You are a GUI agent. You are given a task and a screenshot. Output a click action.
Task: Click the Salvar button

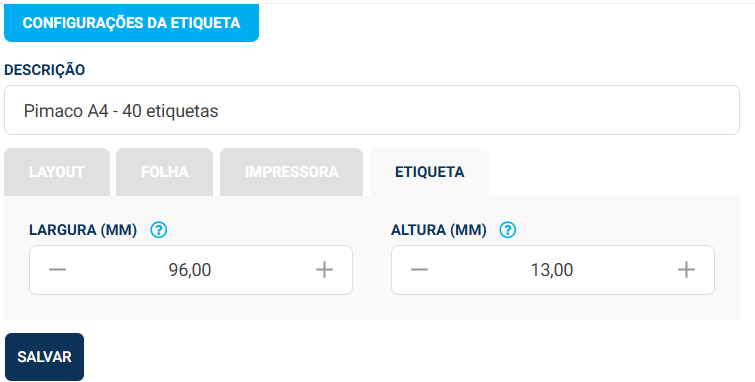click(44, 357)
